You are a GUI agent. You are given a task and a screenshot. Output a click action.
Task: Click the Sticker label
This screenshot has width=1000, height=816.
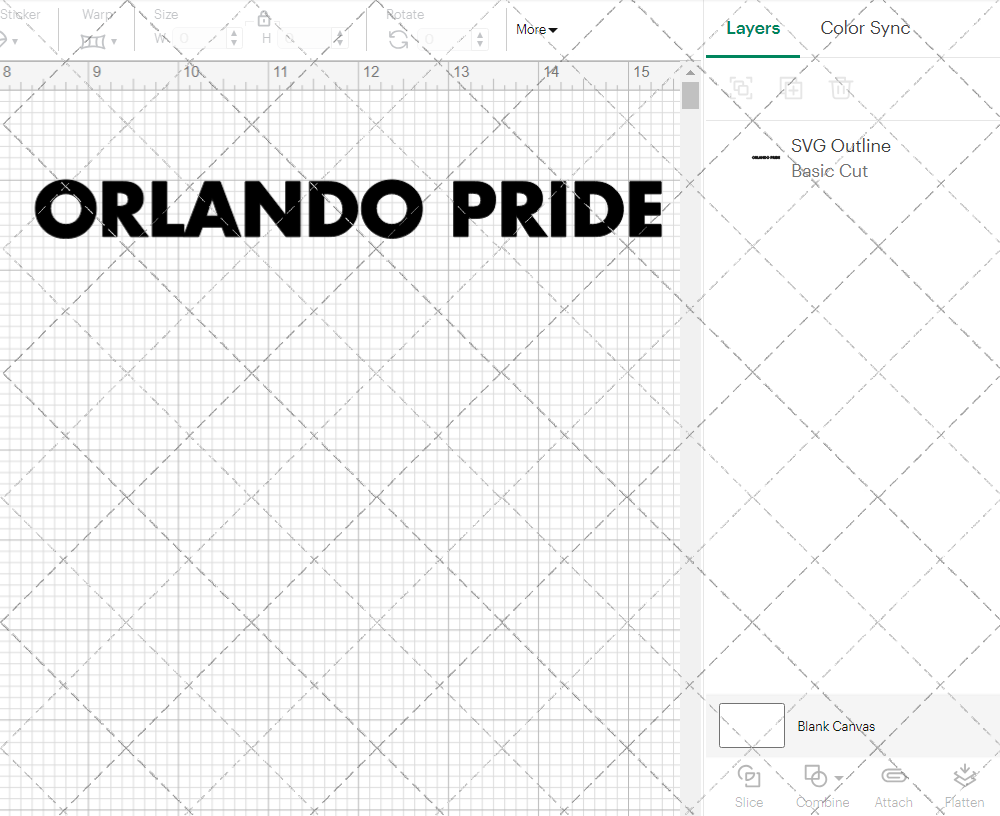(23, 14)
